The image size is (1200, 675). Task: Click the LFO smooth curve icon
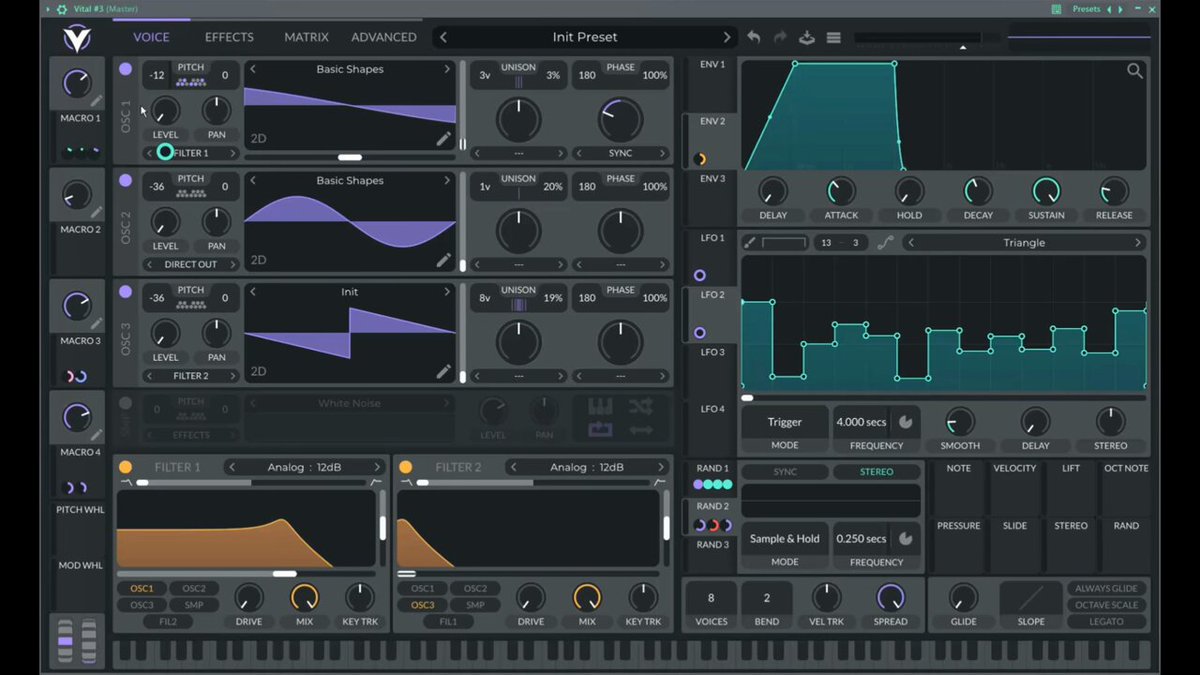point(885,242)
